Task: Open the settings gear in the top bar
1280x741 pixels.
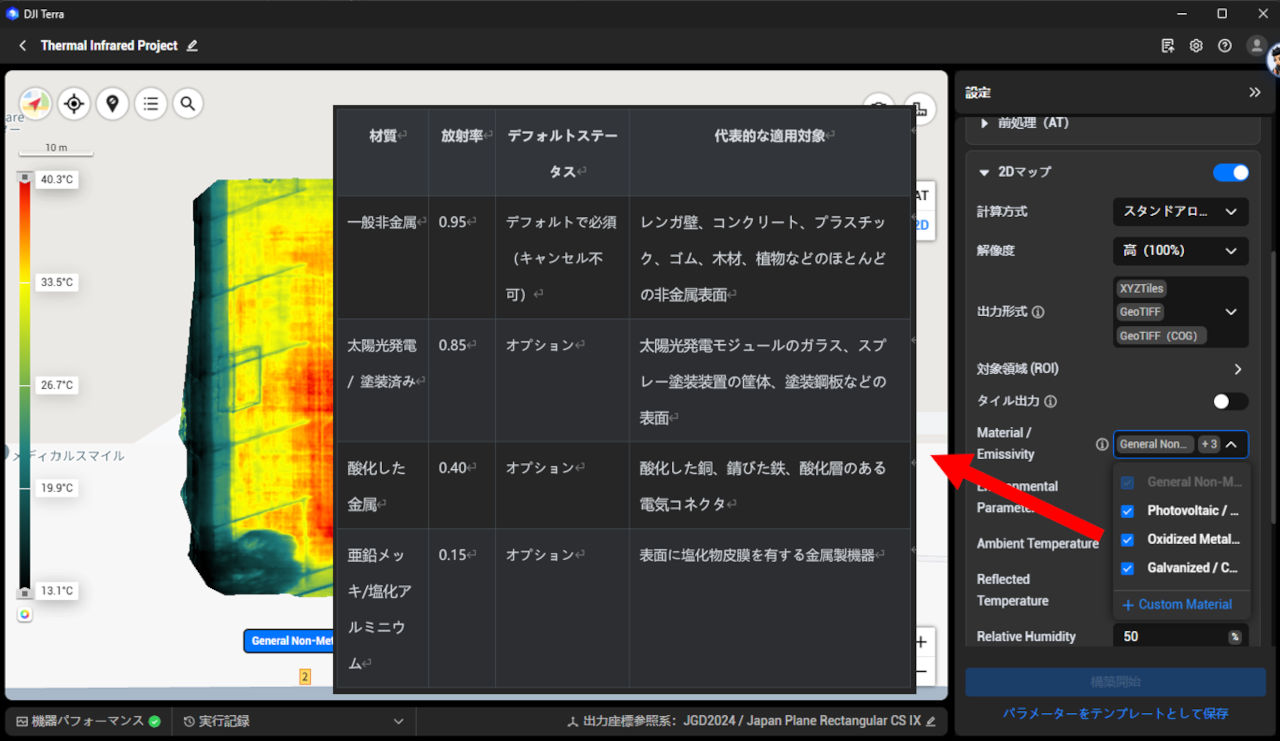Action: tap(1196, 46)
